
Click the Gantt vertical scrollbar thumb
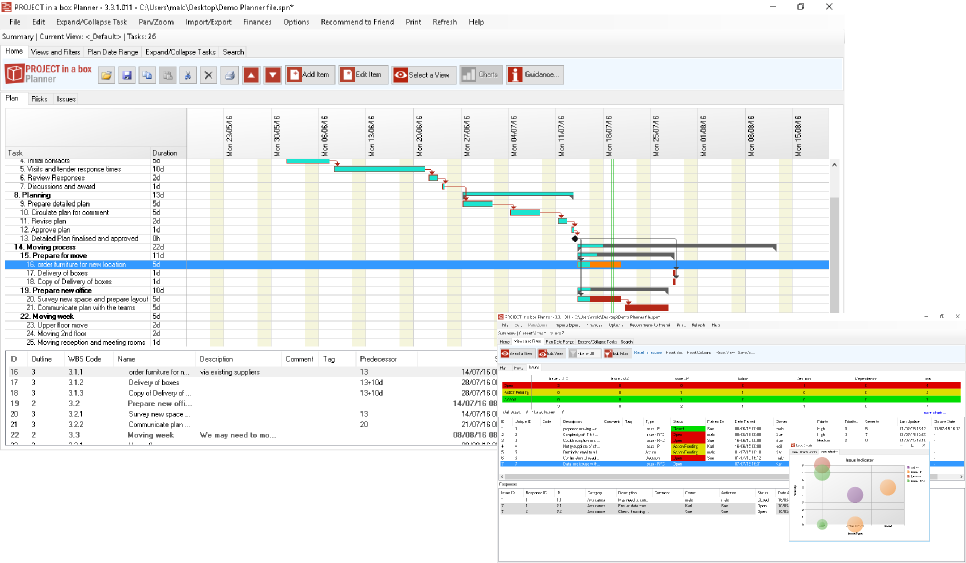(834, 256)
